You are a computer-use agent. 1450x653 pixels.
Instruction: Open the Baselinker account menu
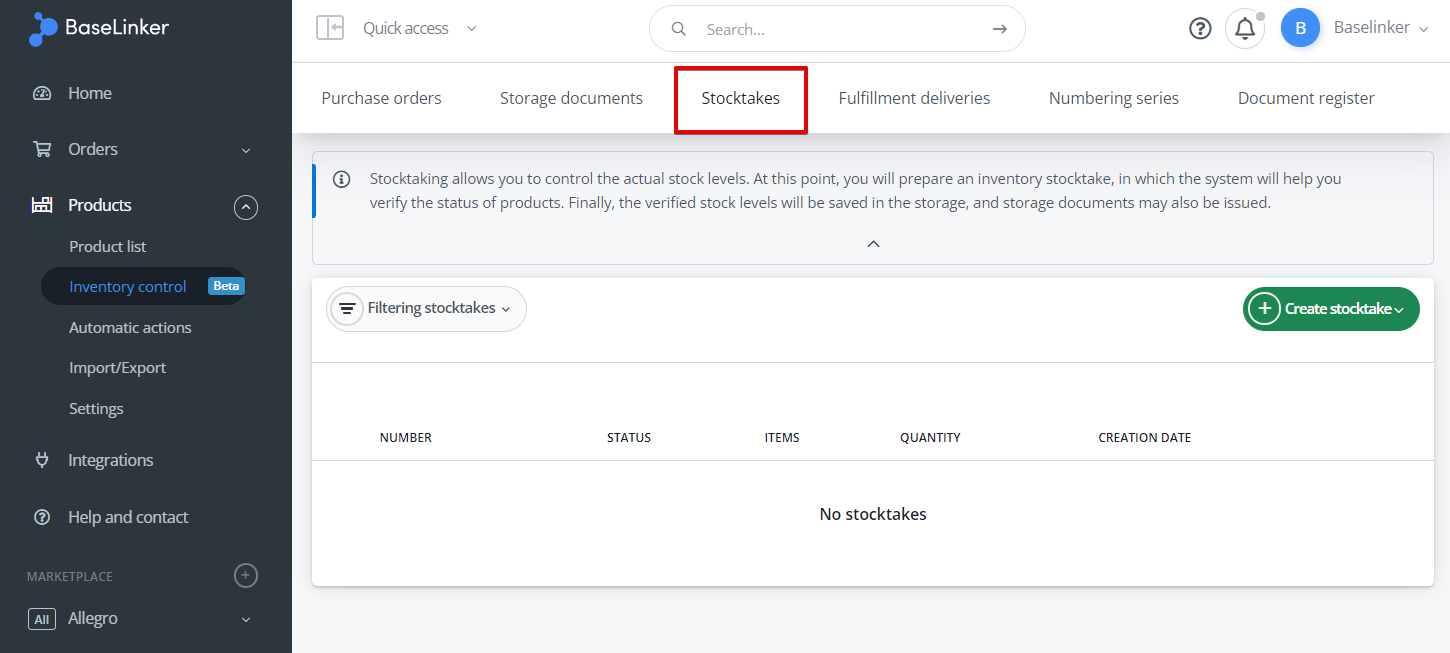pos(1381,28)
